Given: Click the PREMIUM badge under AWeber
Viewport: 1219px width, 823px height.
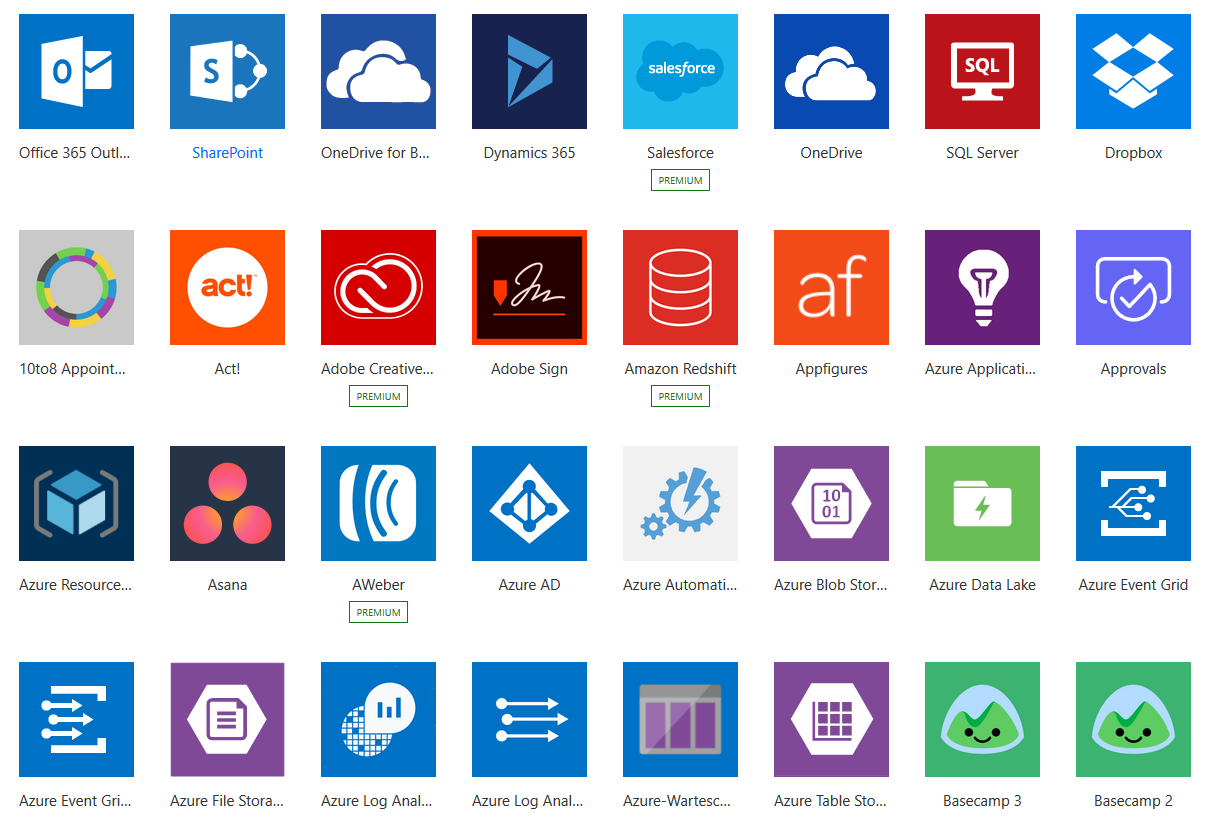Looking at the screenshot, I should [x=378, y=613].
